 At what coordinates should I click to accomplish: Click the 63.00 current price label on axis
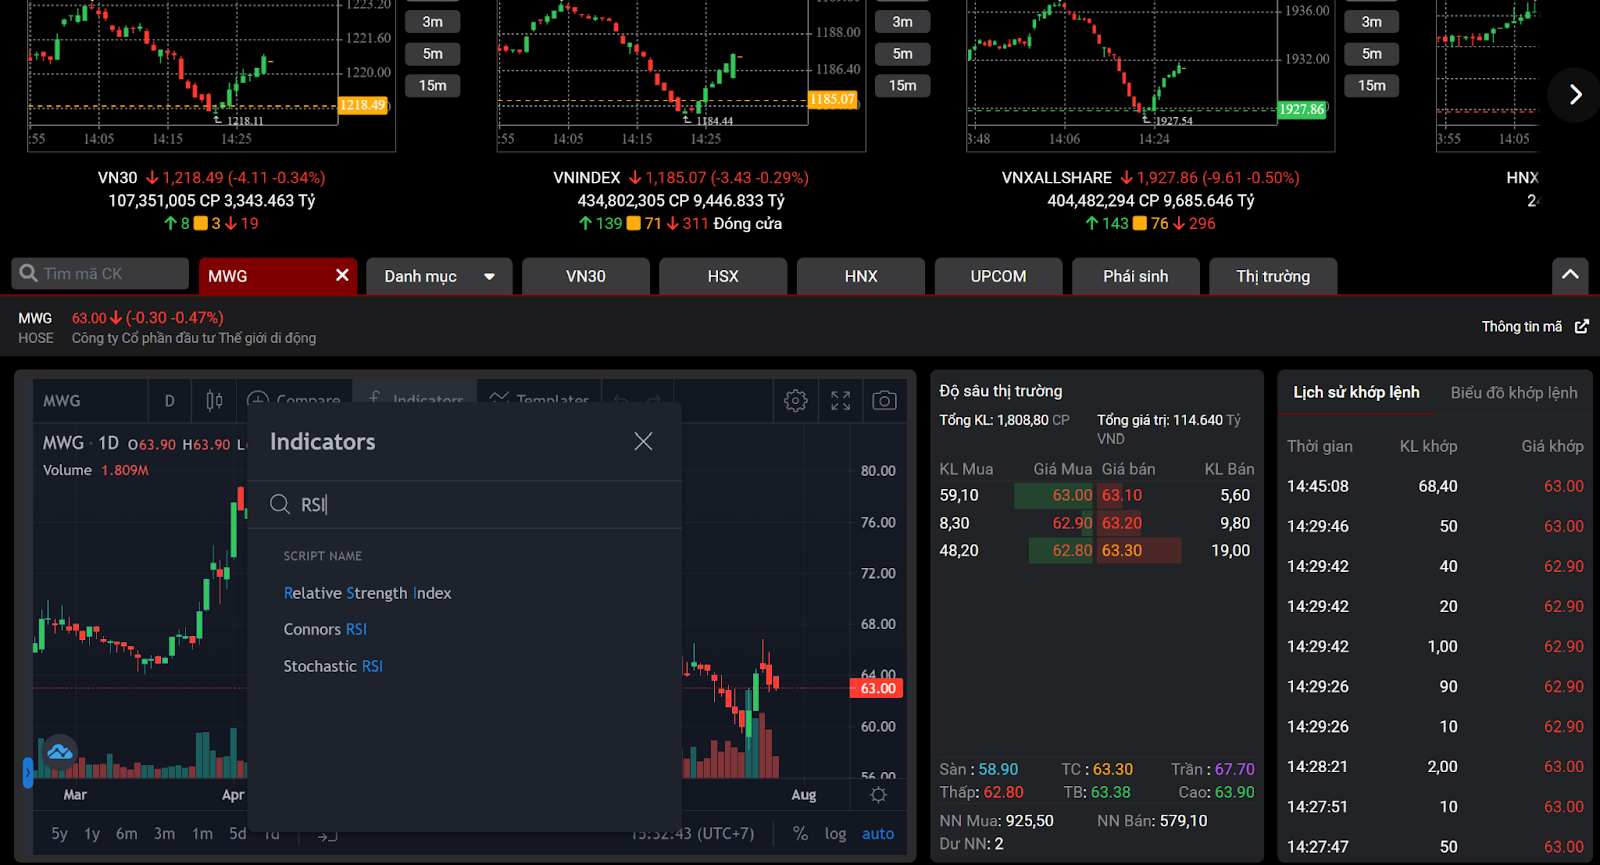(877, 688)
